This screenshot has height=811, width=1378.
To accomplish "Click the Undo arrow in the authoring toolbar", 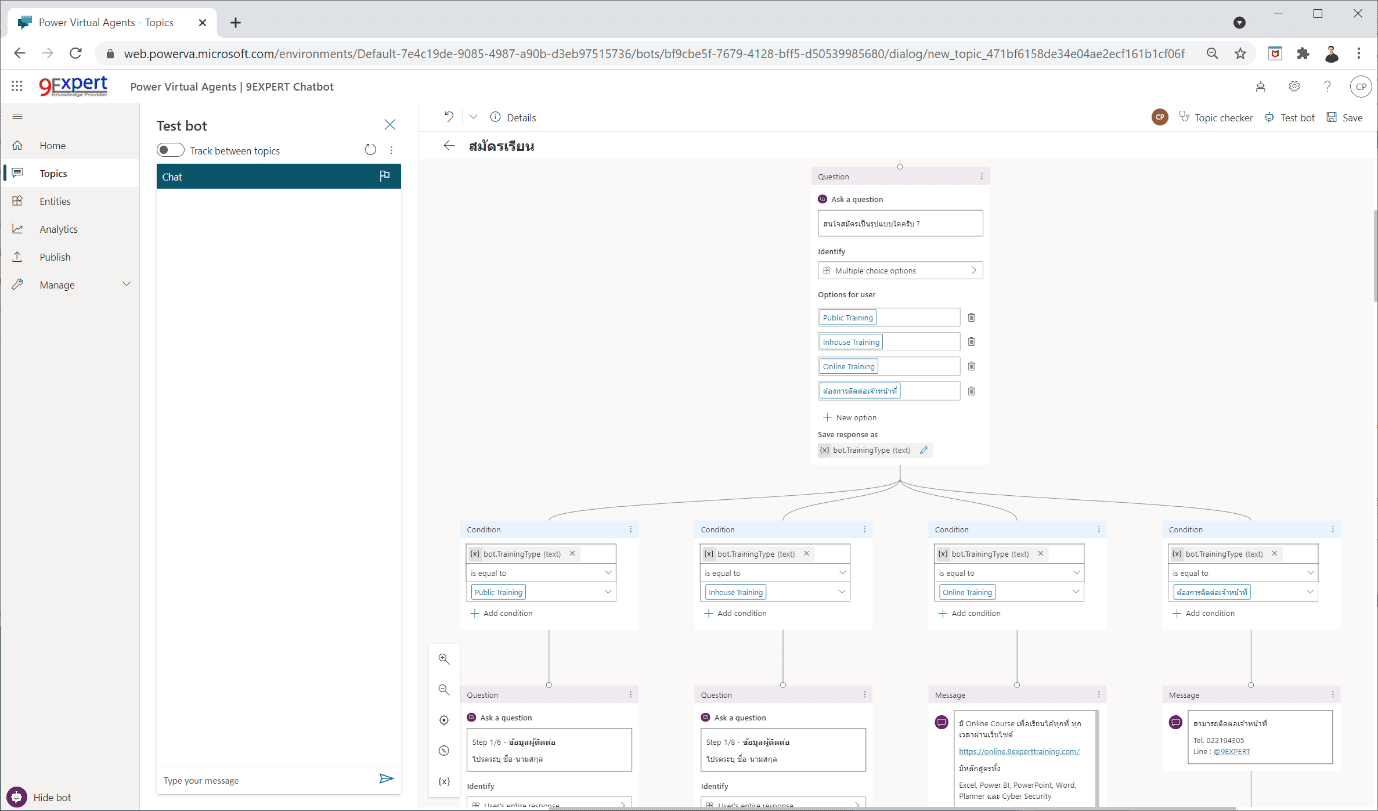I will pyautogui.click(x=447, y=116).
